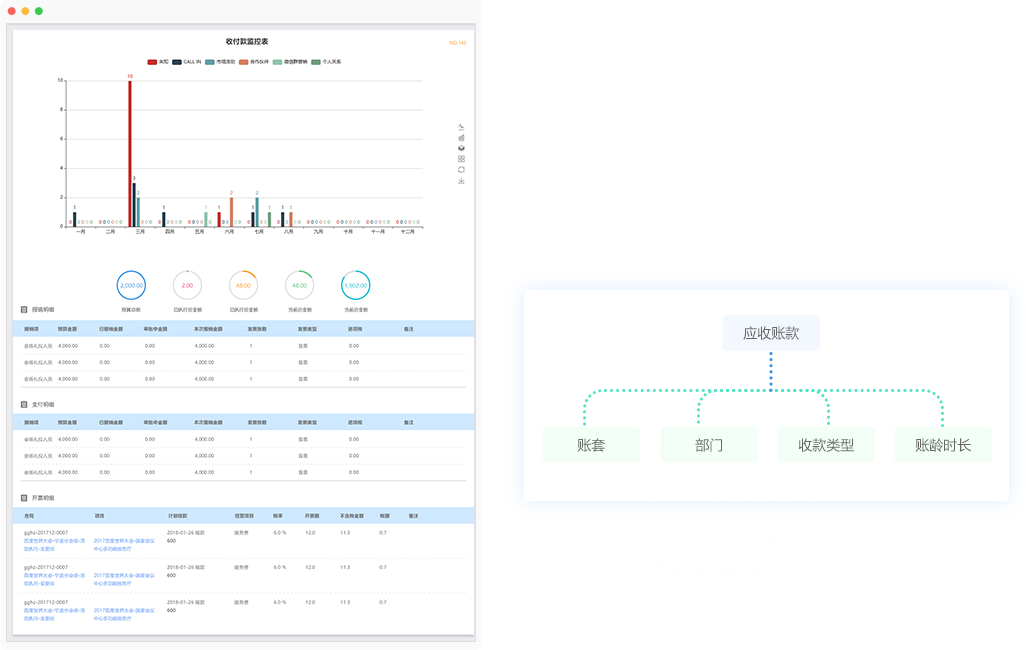The height and width of the screenshot is (650, 1026).
Task: Click the stacked chart toolbox icon
Action: point(461,148)
